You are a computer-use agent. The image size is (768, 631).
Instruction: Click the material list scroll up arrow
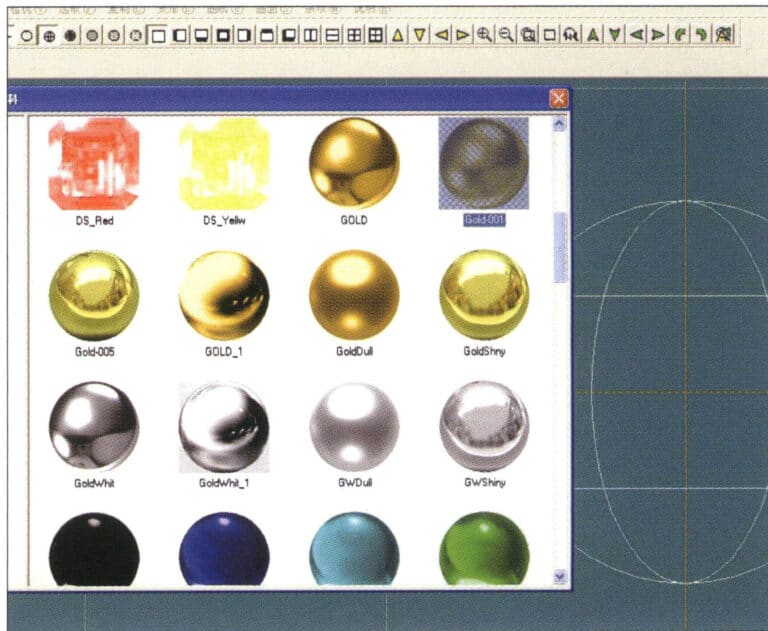point(560,124)
